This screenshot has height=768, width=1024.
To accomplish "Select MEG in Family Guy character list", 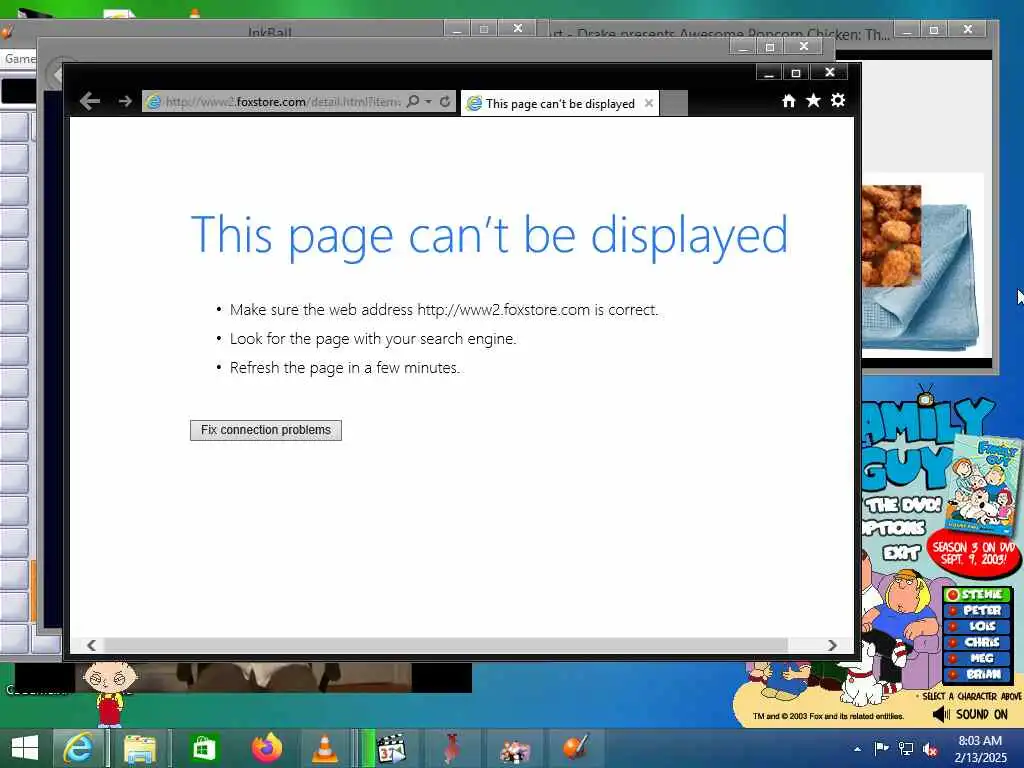I will click(976, 658).
